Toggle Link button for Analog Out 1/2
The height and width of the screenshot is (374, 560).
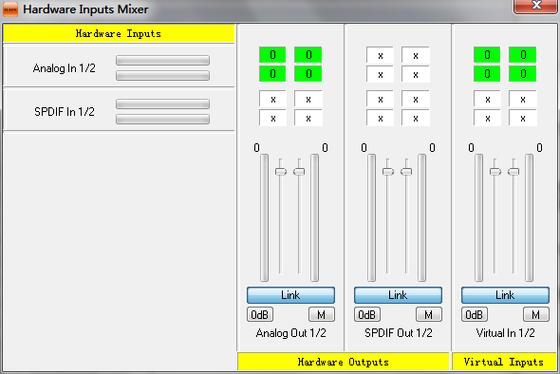[291, 295]
